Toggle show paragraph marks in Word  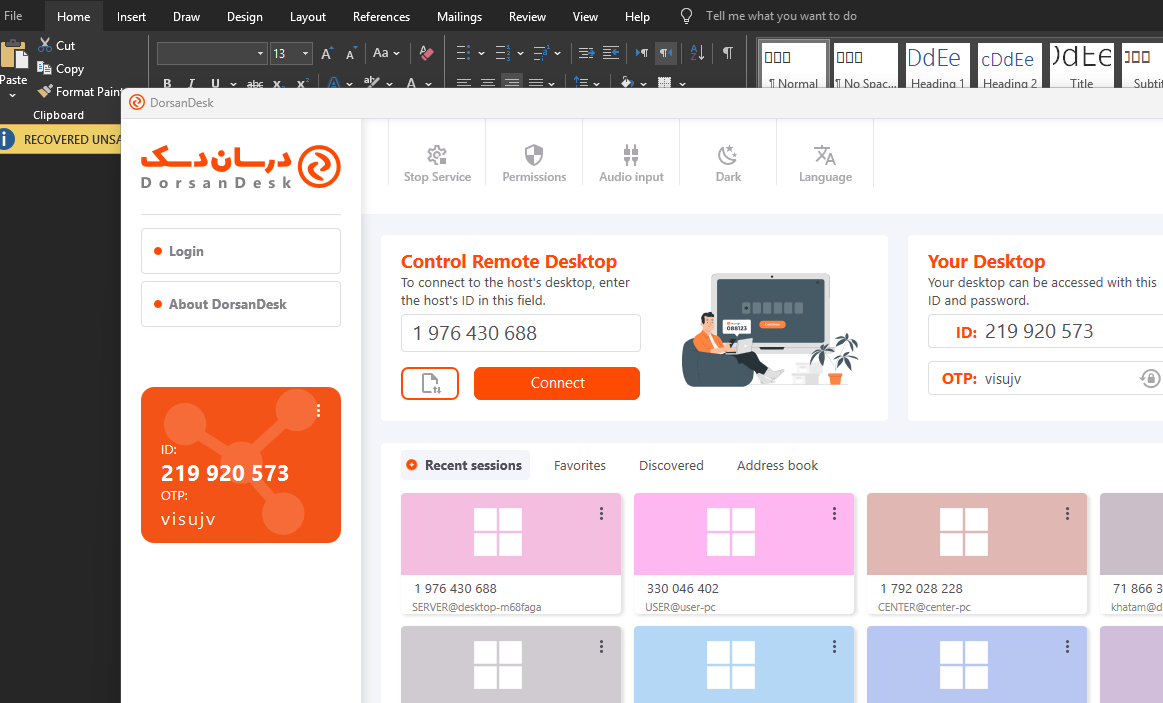pyautogui.click(x=728, y=53)
